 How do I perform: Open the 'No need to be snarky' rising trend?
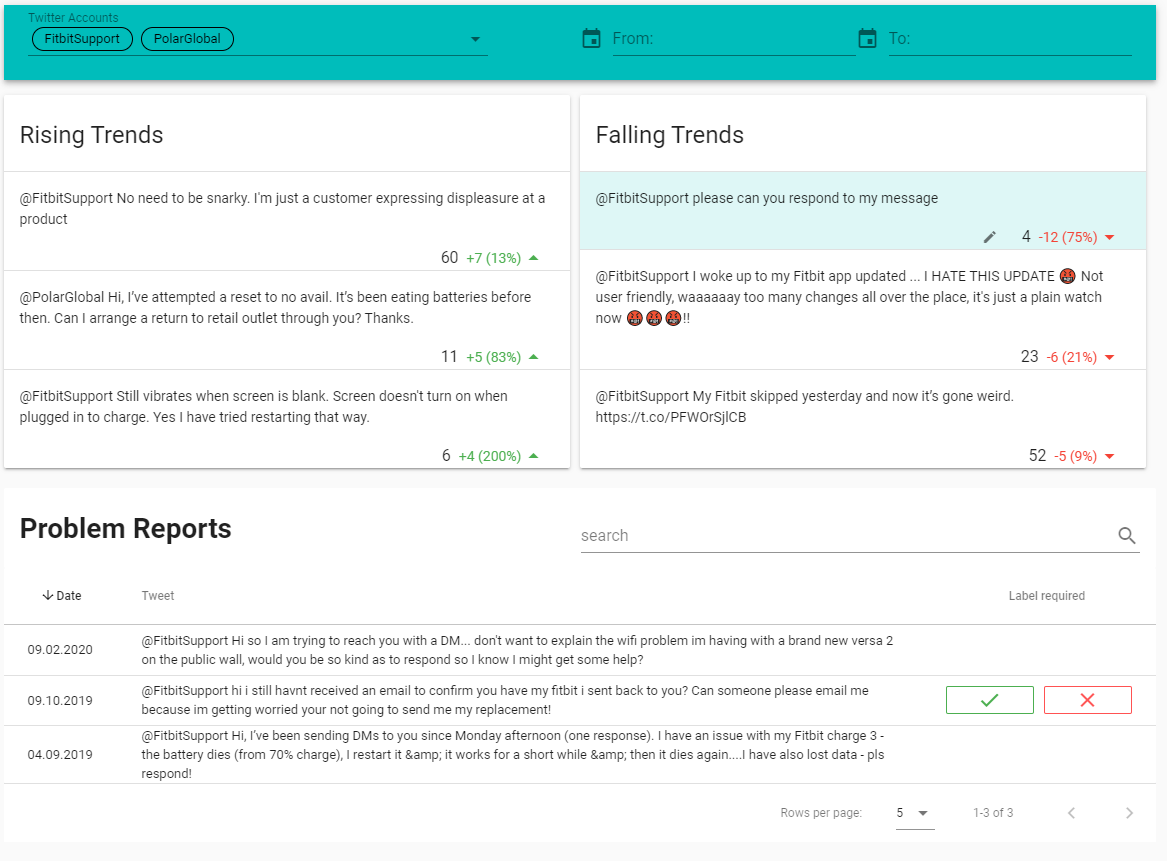point(287,221)
